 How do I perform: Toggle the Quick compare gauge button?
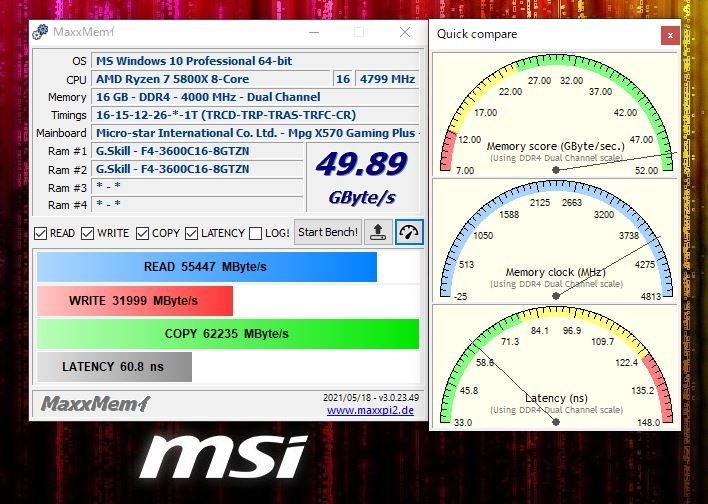coord(409,232)
